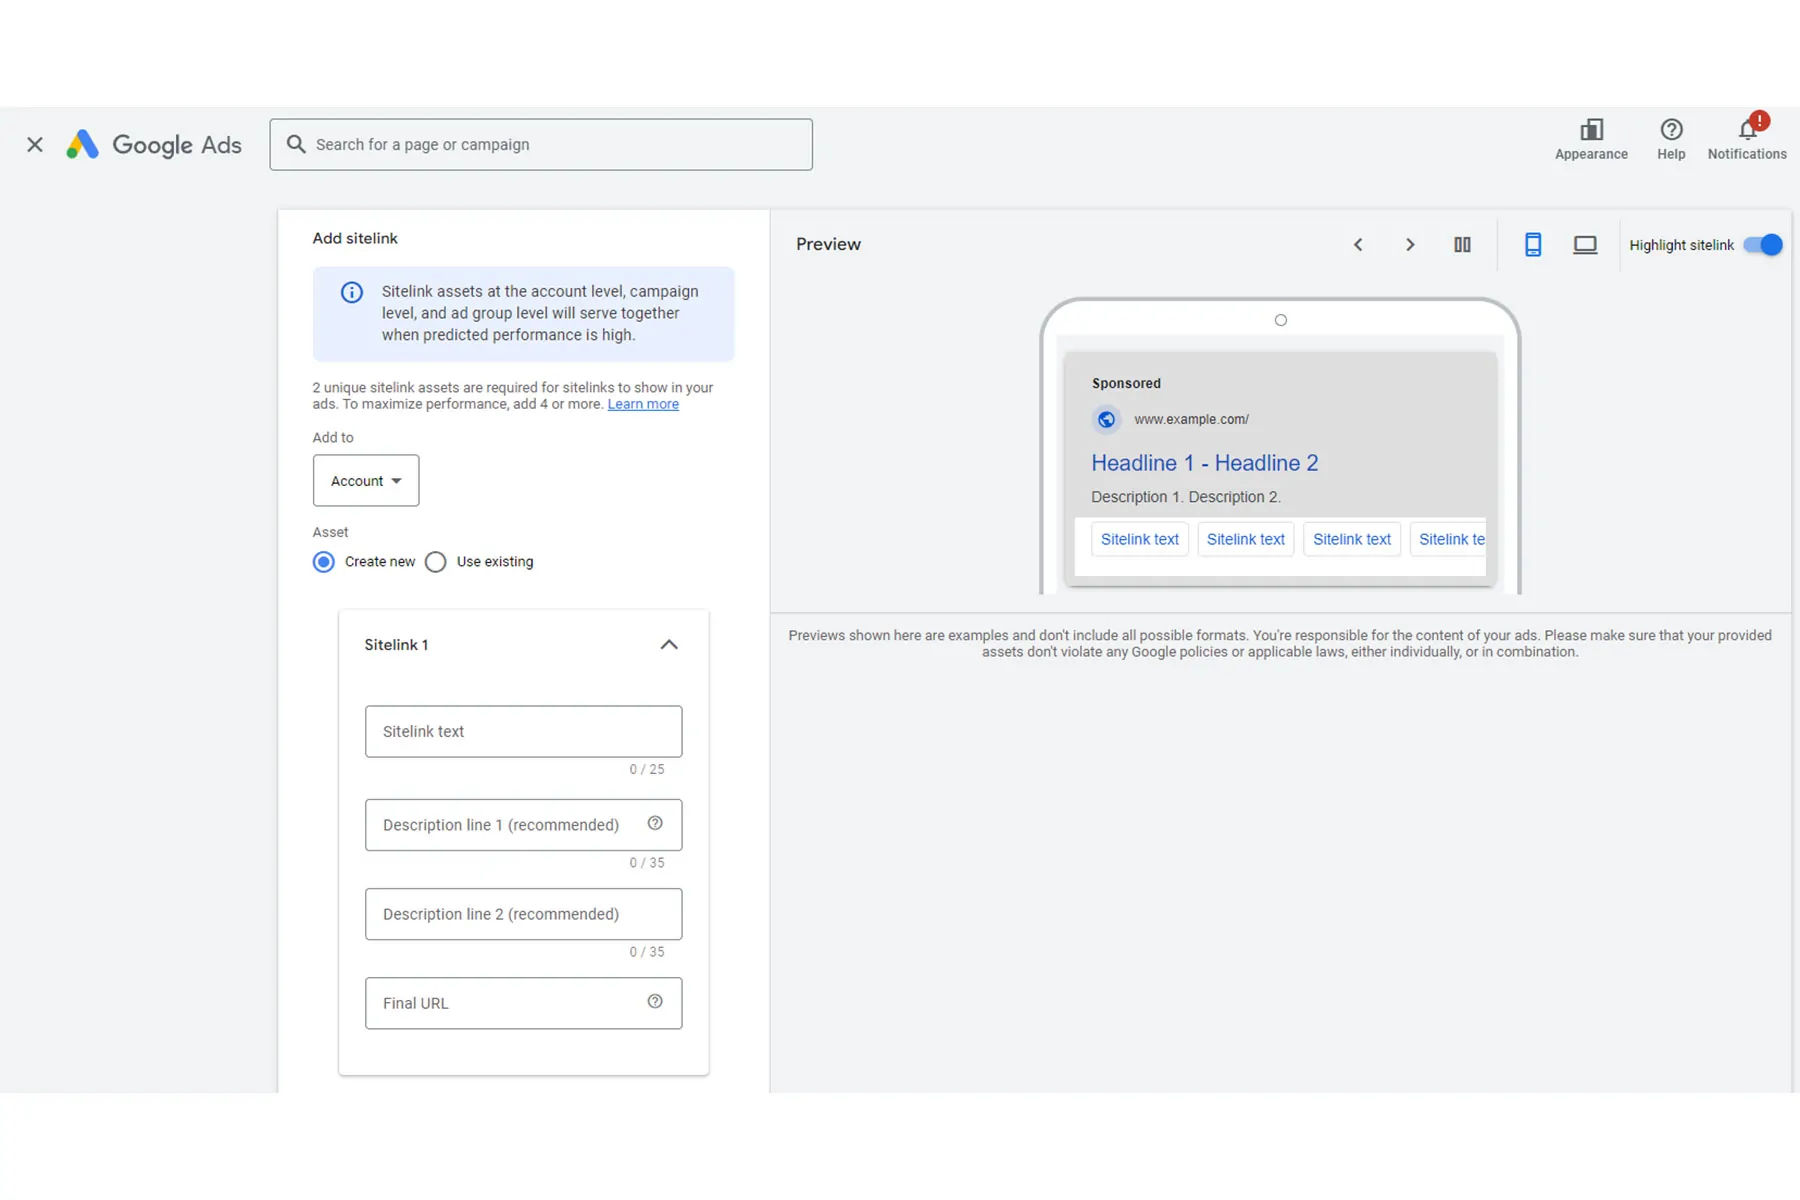1800x1200 pixels.
Task: Open Notifications bell with alert
Action: 1747,131
